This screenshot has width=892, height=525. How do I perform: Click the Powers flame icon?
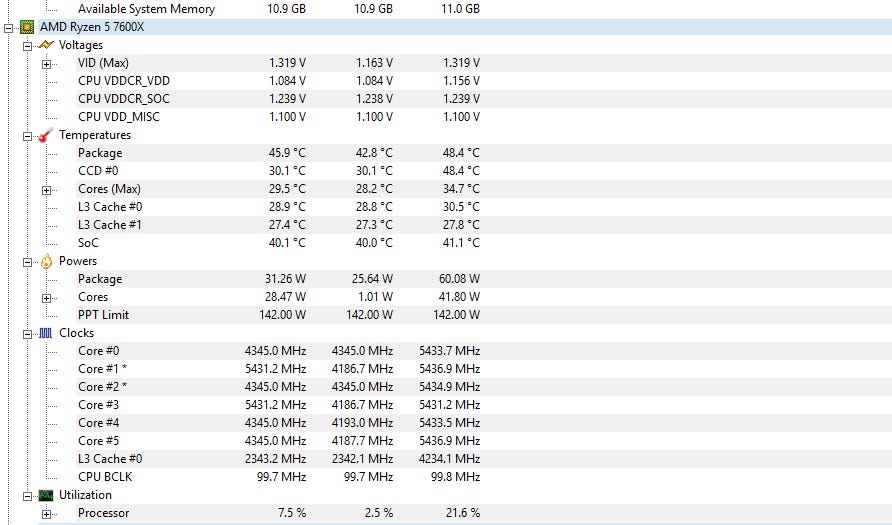tap(46, 261)
